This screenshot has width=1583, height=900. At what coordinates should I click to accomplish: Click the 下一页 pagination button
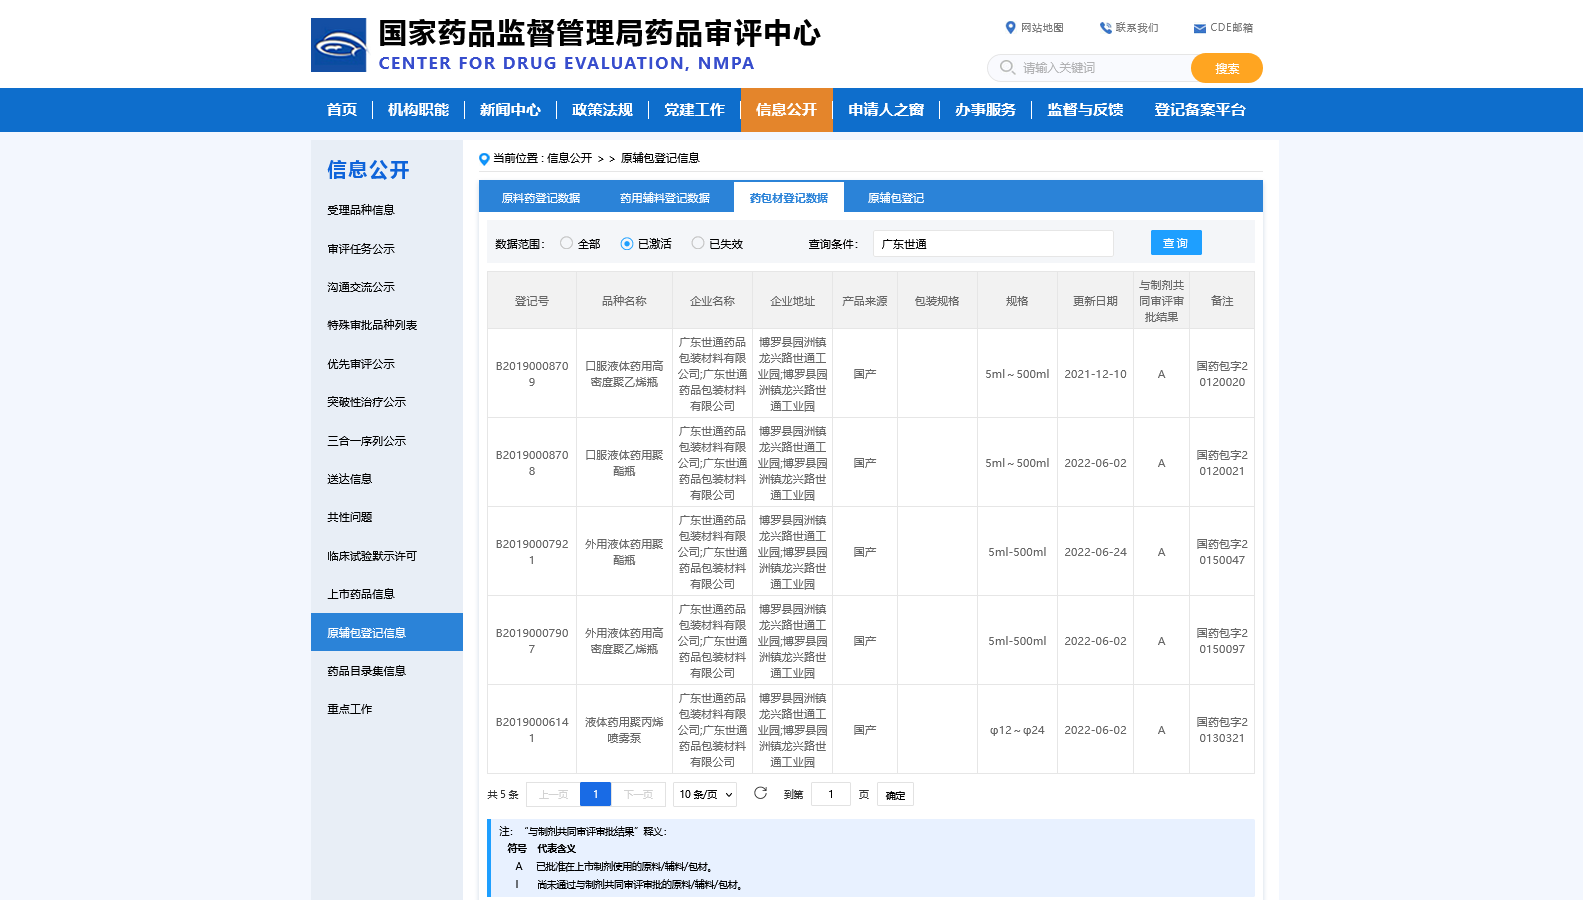638,794
